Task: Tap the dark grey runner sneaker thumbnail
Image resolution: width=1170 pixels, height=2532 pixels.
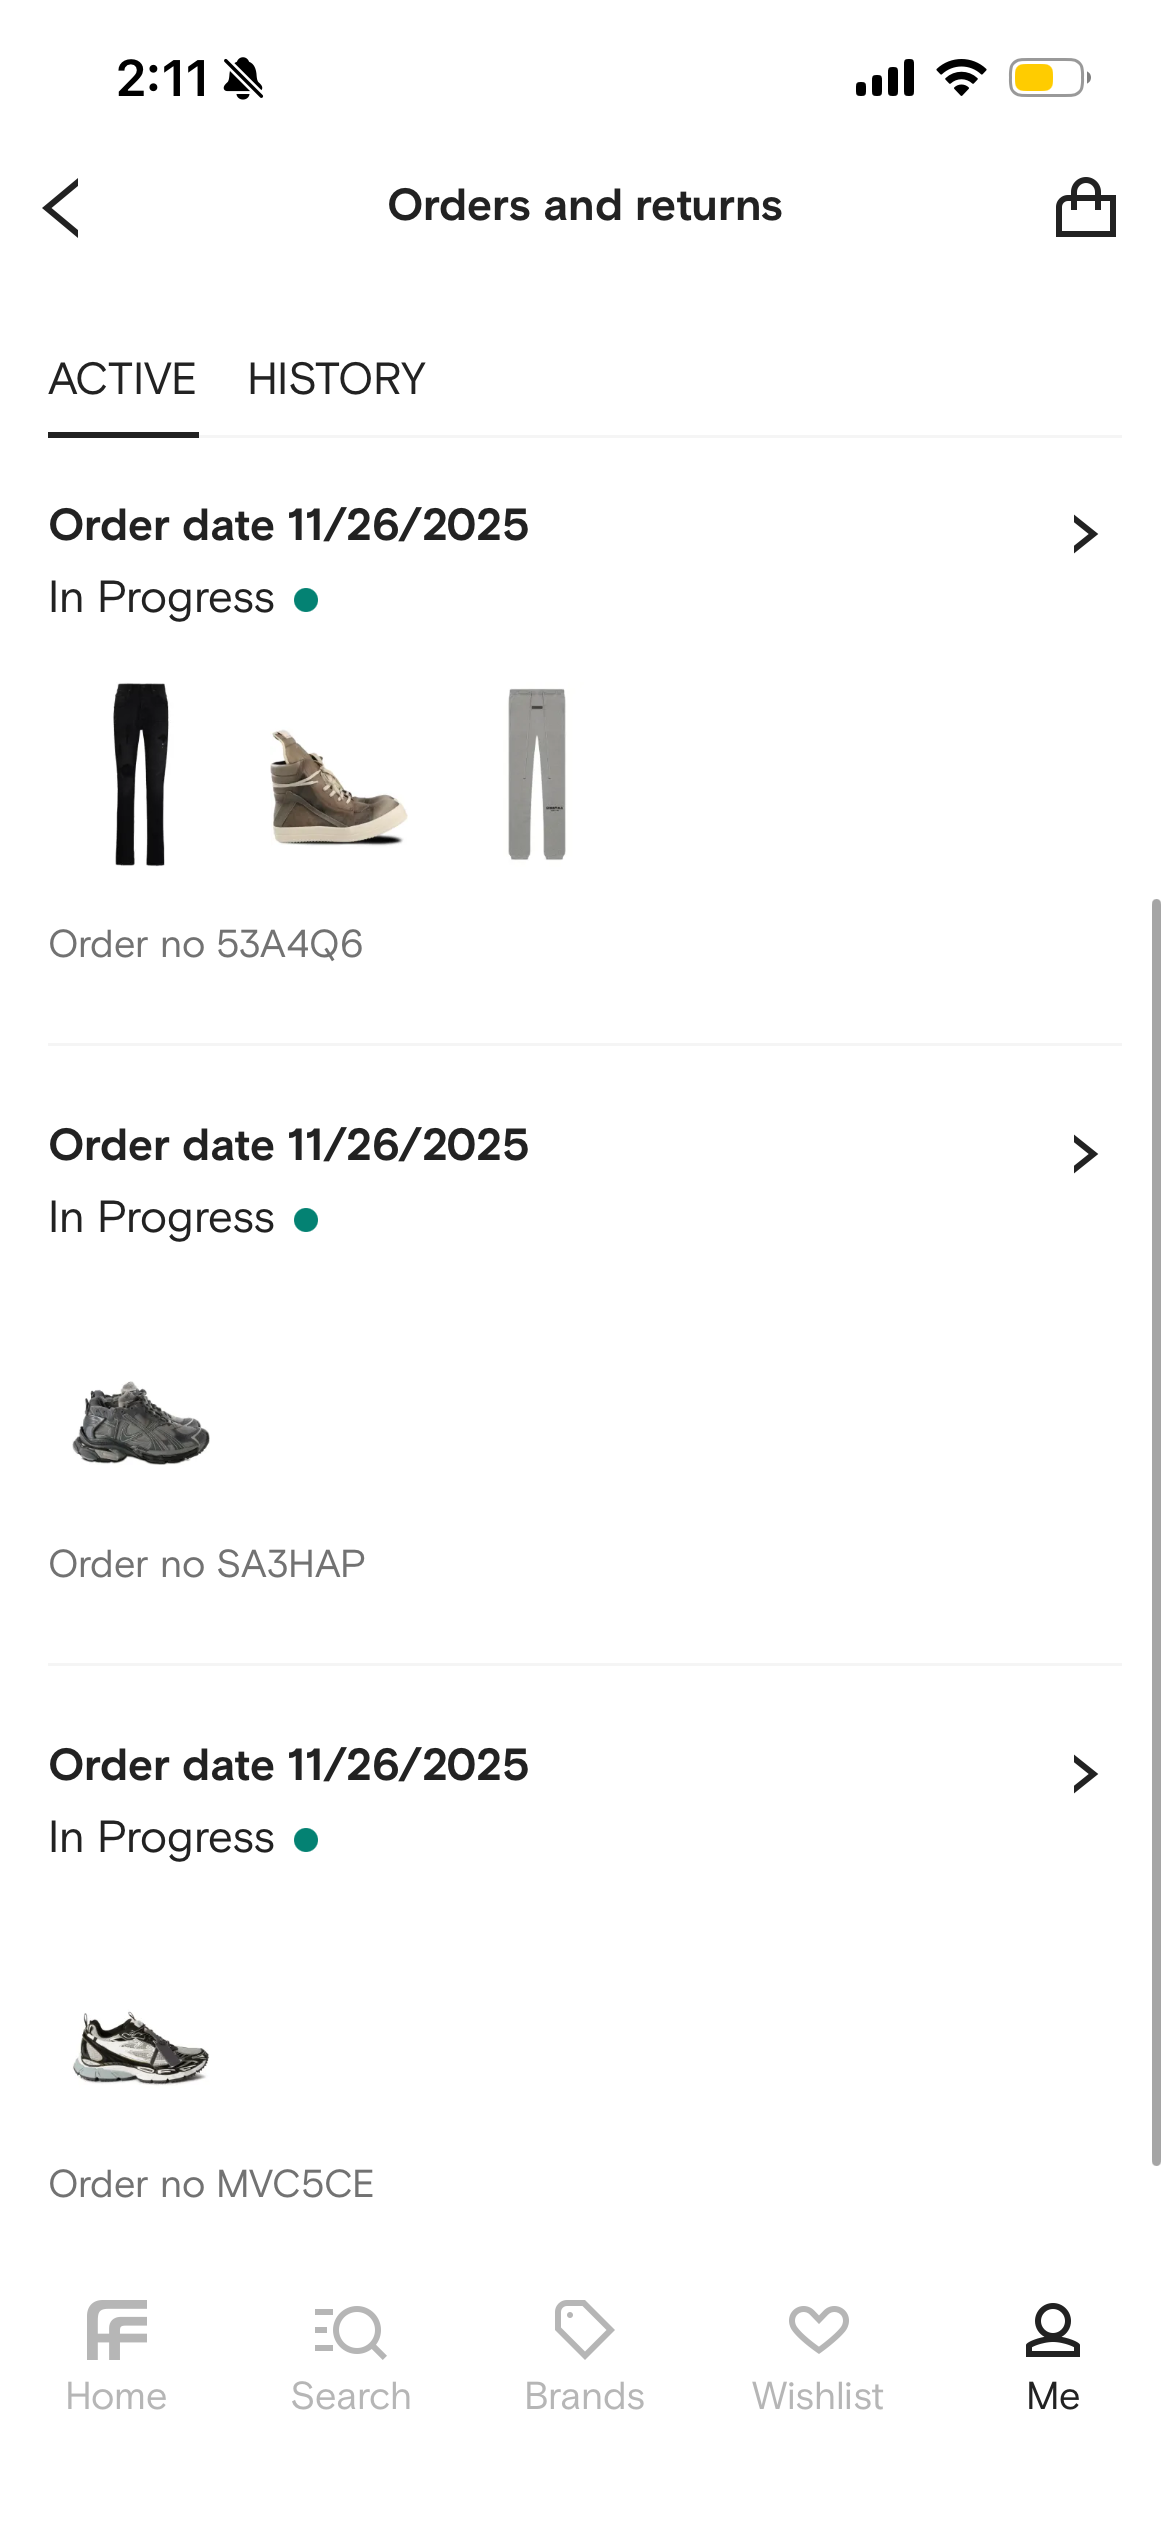Action: [x=141, y=1422]
